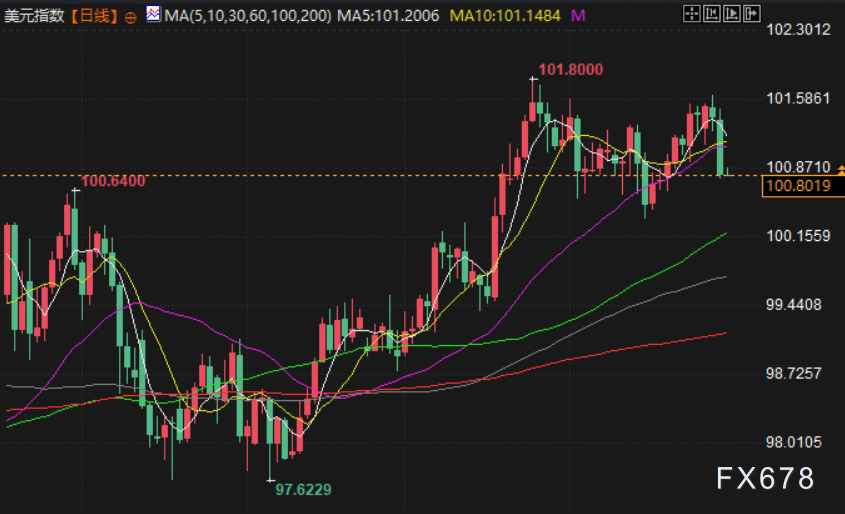Expand the truncated purple M average label
845x514 pixels.
578,16
